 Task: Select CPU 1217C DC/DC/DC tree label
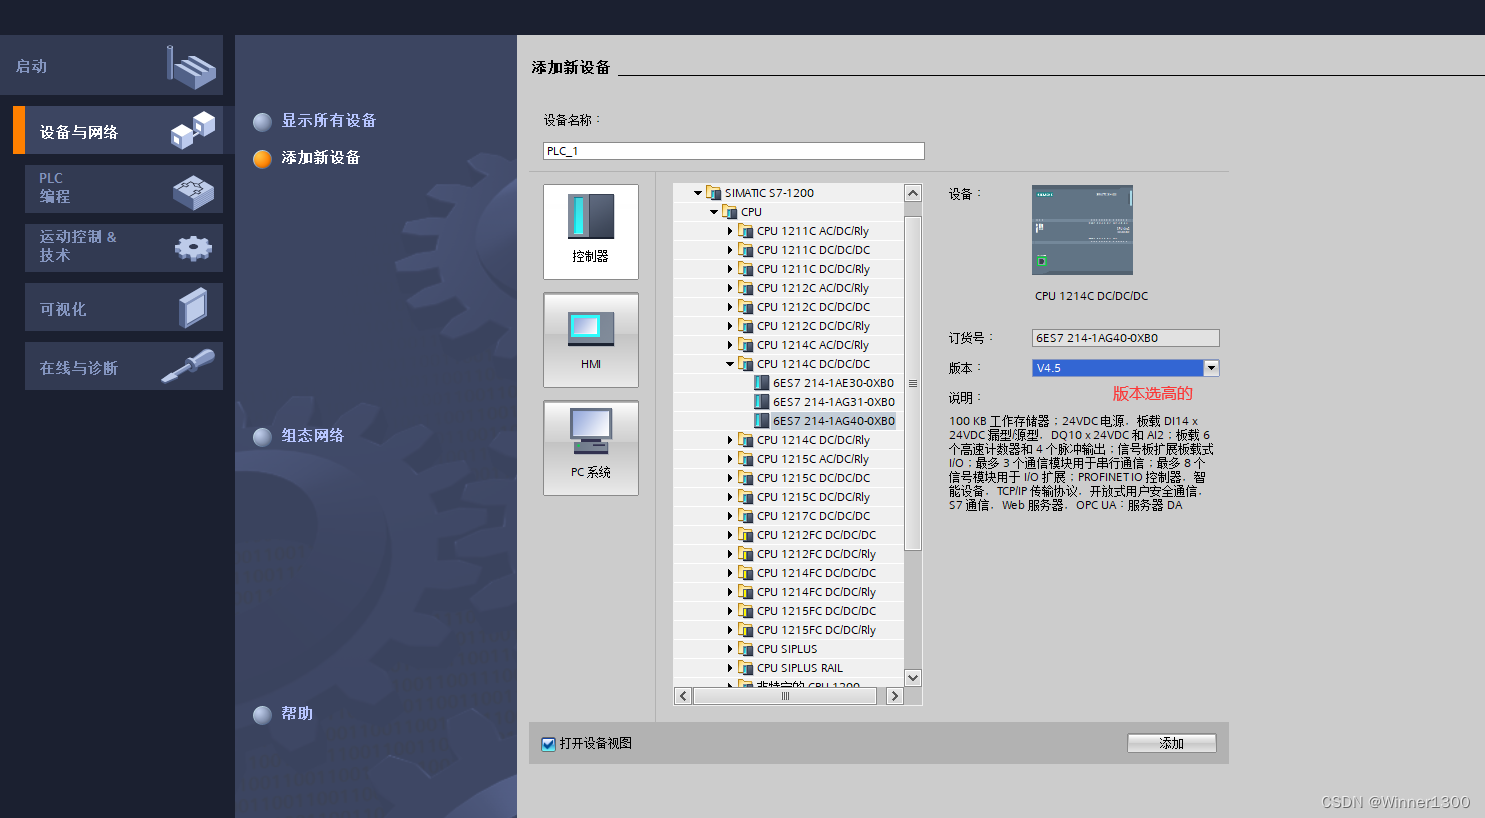(x=814, y=516)
